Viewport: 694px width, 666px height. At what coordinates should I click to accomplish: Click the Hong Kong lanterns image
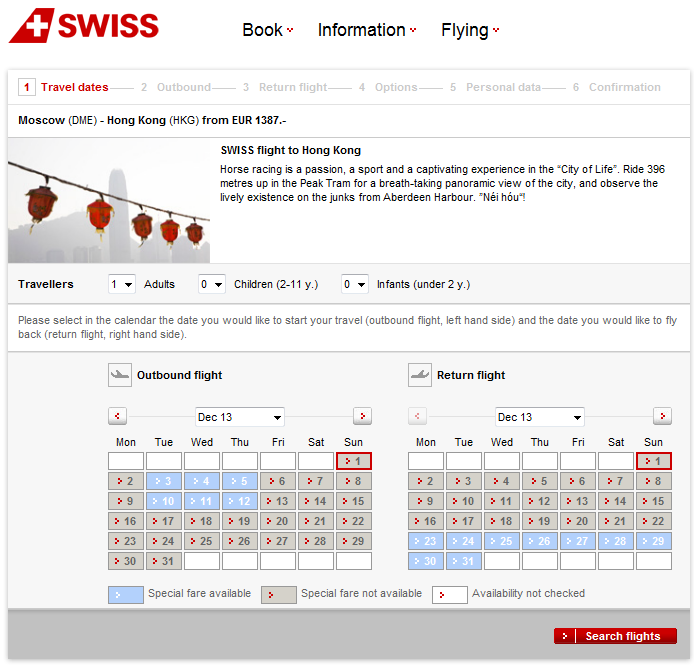click(x=109, y=201)
